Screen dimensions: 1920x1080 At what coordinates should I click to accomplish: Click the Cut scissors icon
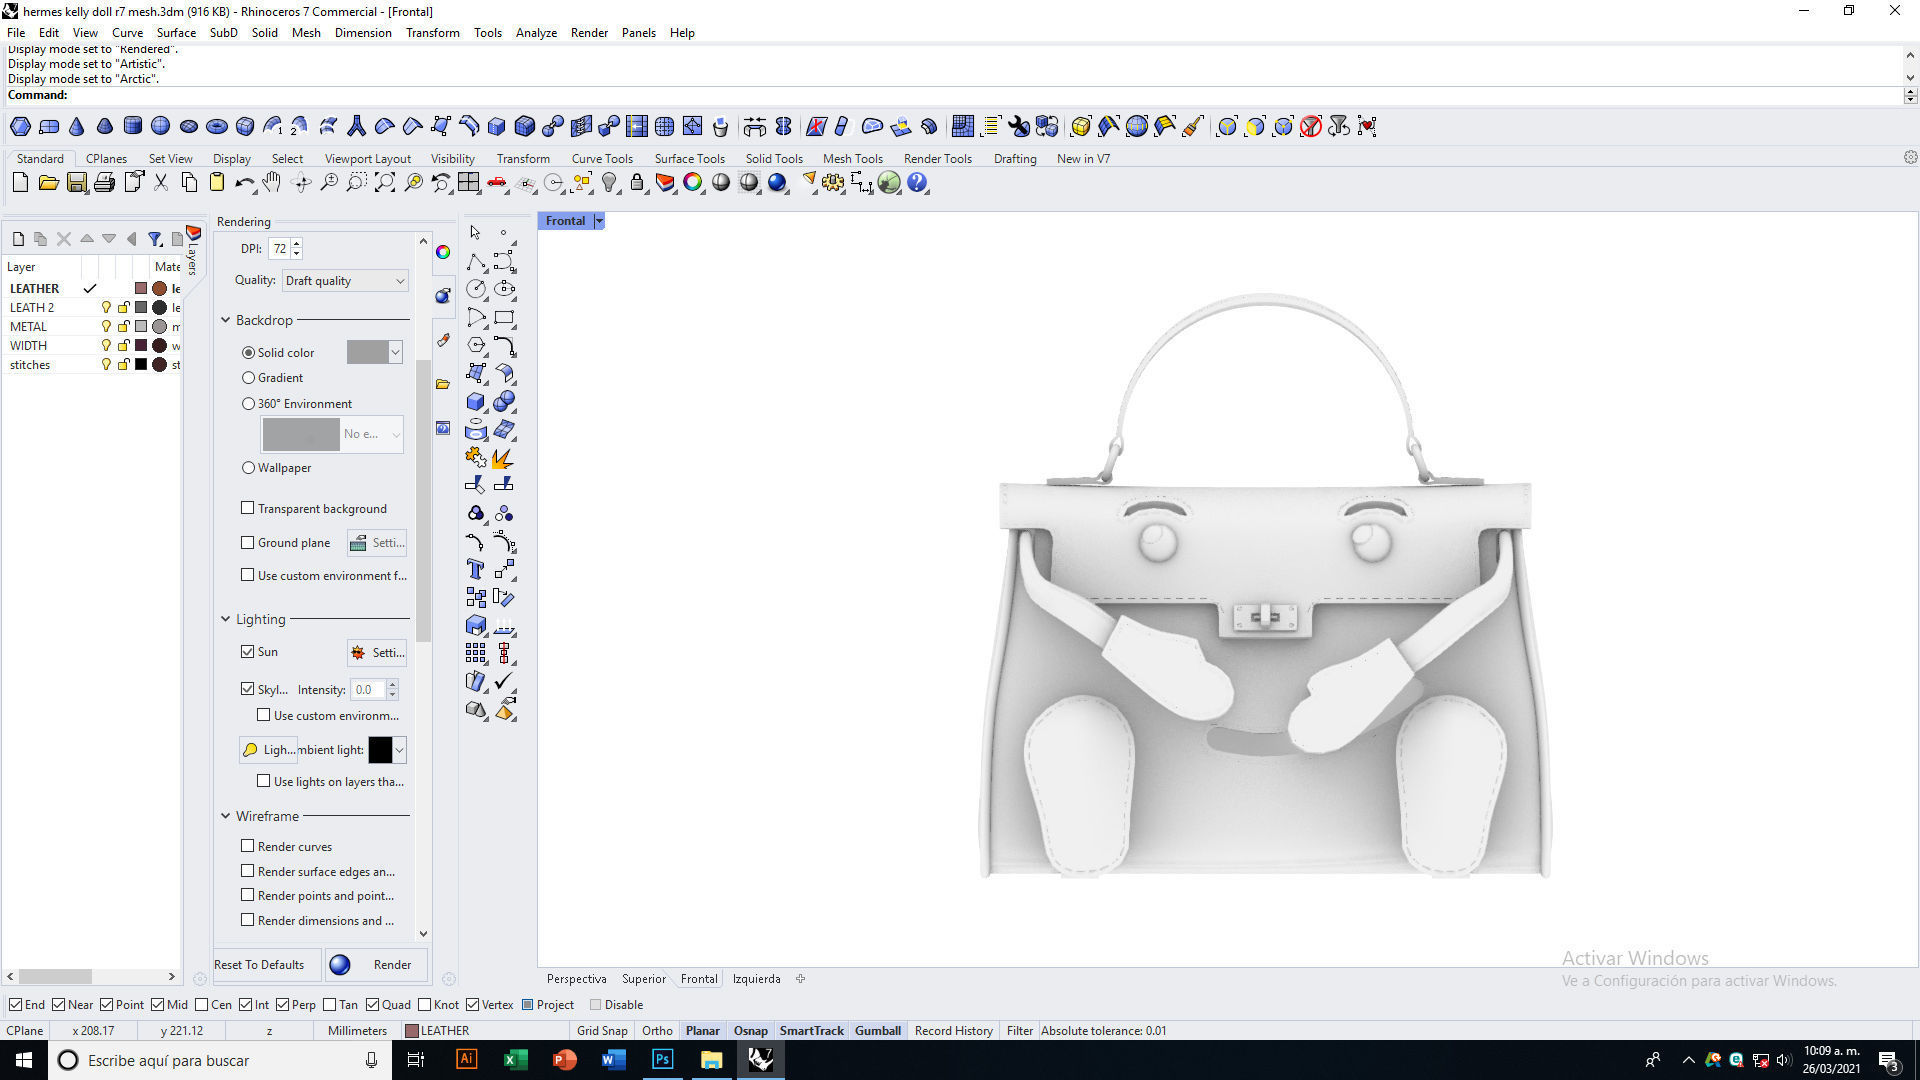point(161,183)
